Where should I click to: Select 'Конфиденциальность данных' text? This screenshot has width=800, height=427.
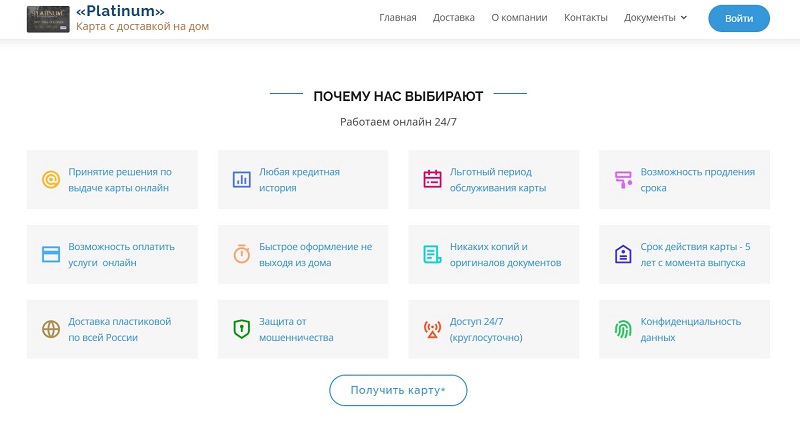coord(691,329)
